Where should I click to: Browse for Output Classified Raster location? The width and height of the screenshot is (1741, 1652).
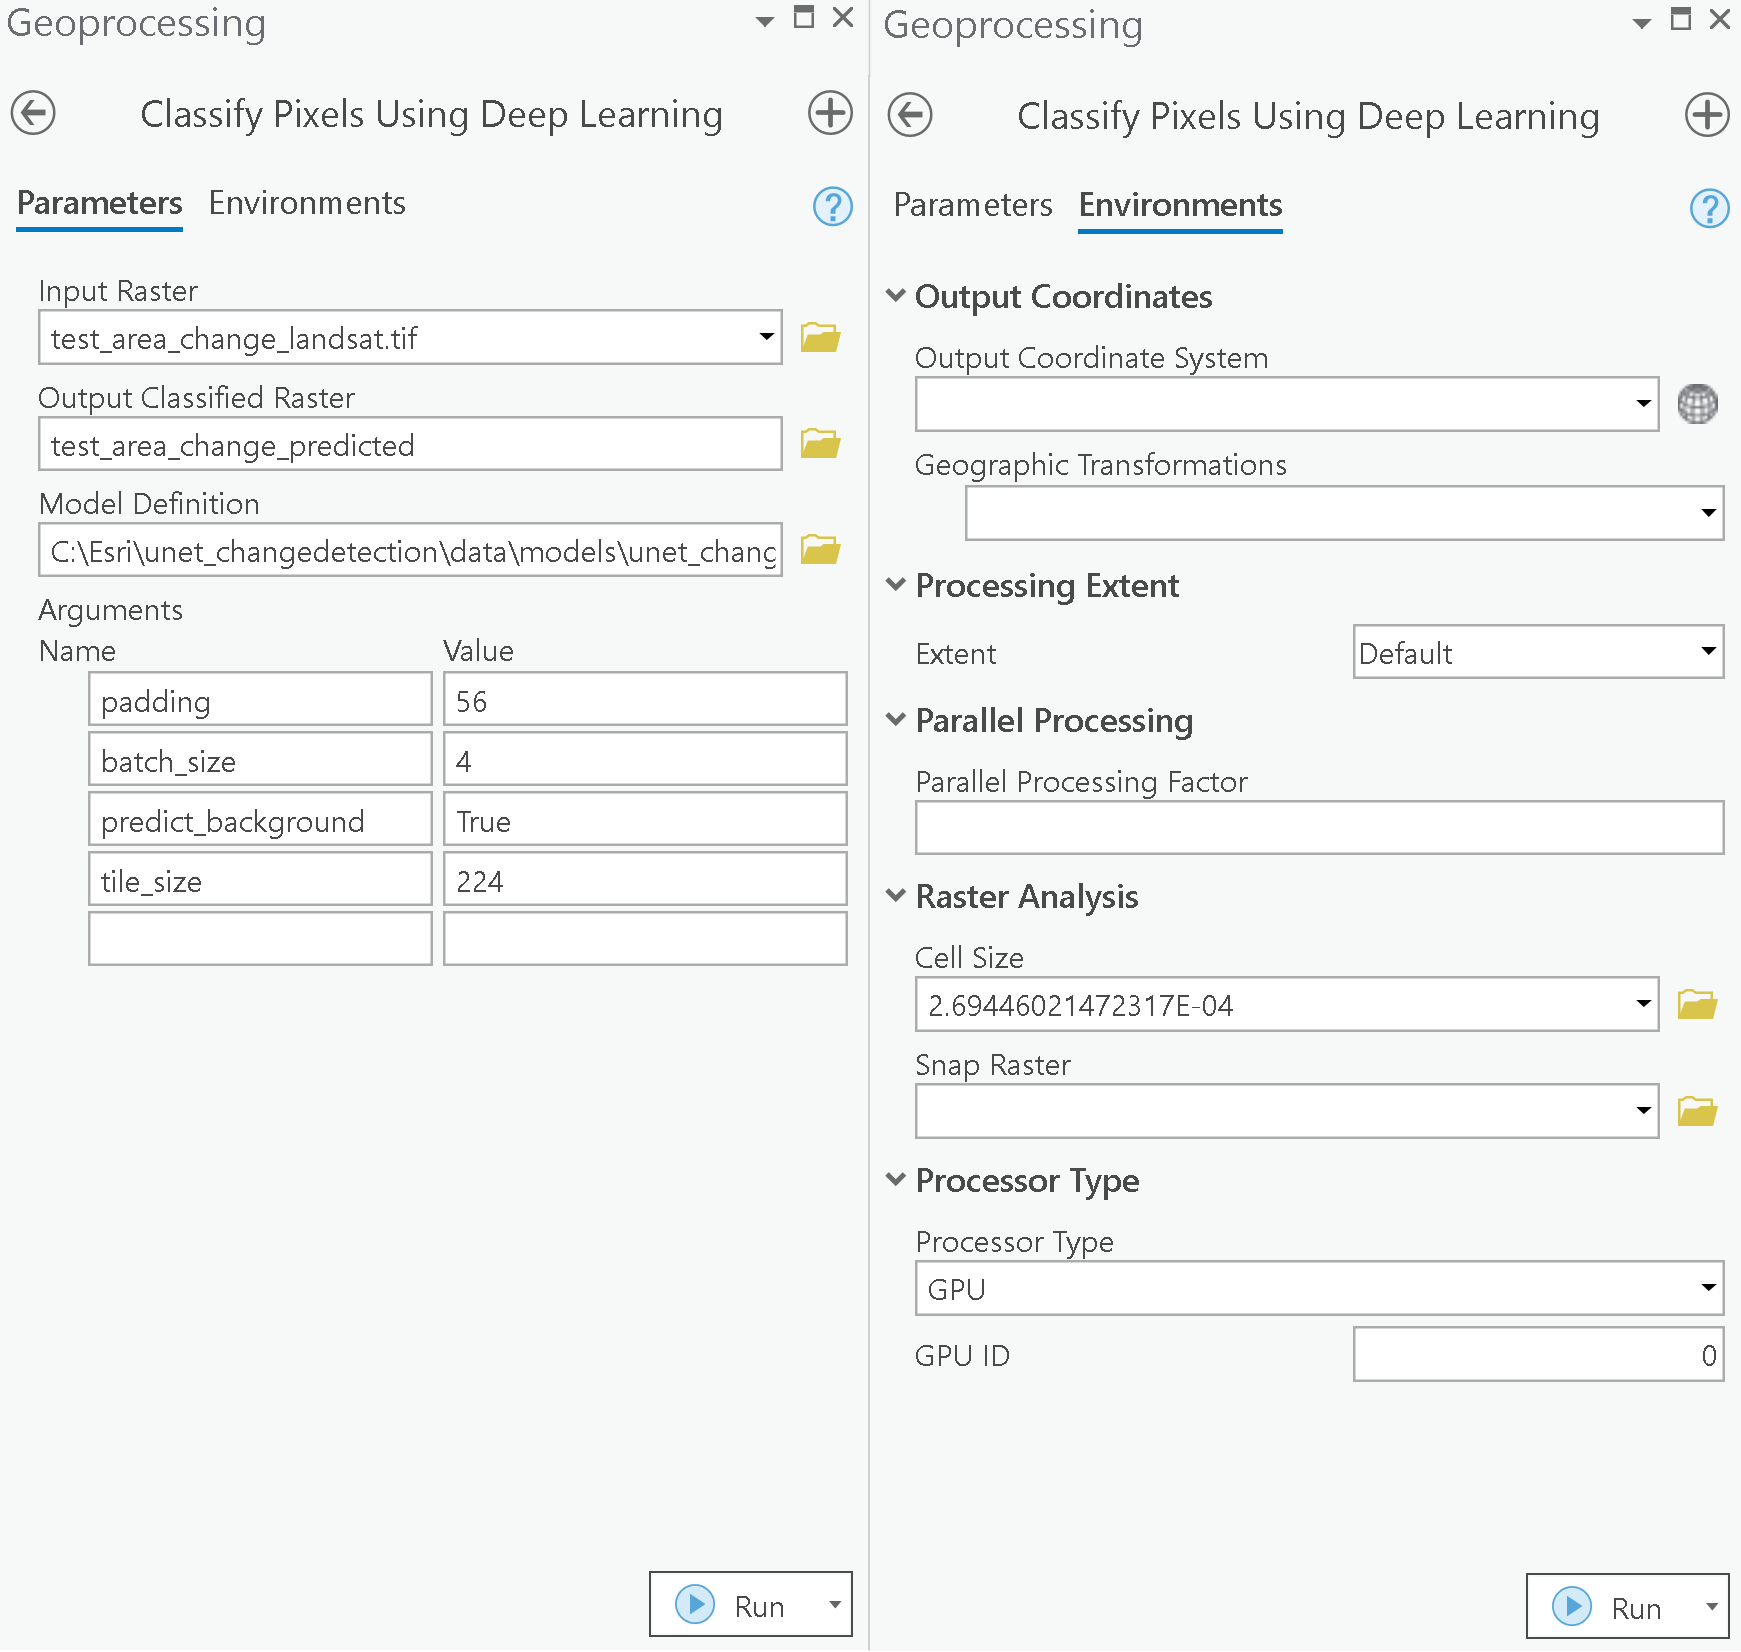(x=820, y=444)
